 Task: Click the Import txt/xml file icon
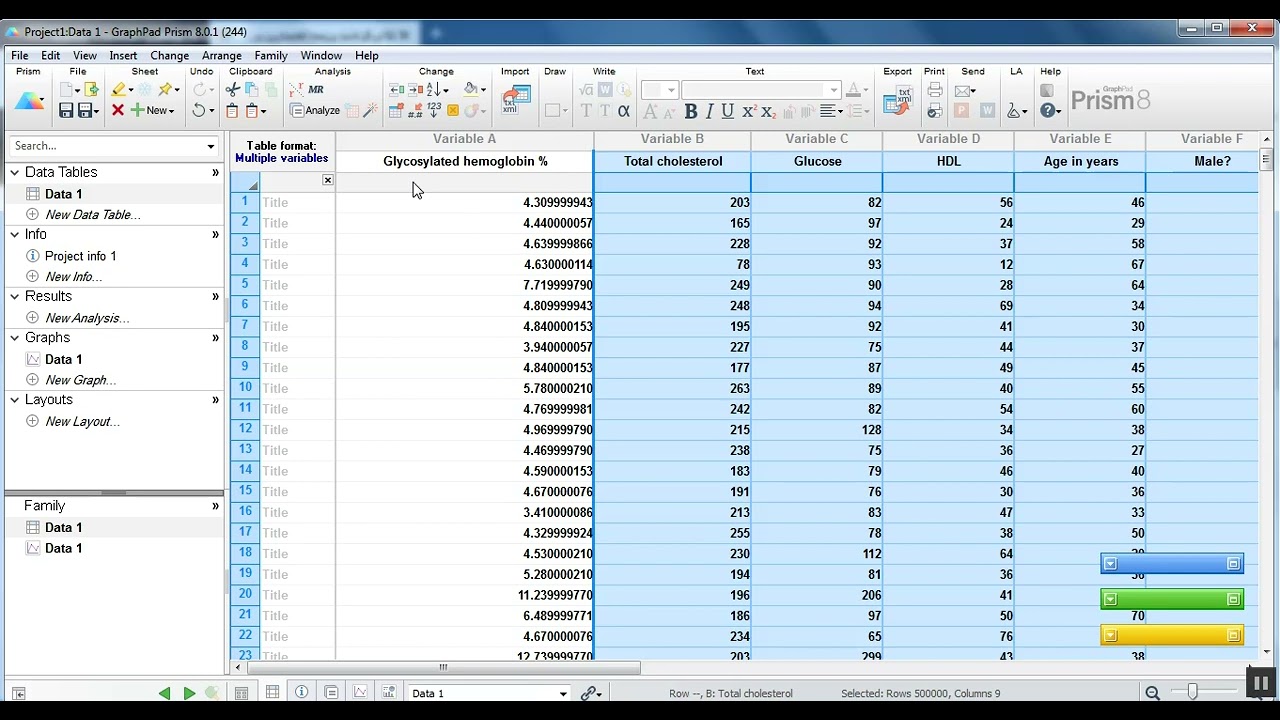click(x=516, y=100)
